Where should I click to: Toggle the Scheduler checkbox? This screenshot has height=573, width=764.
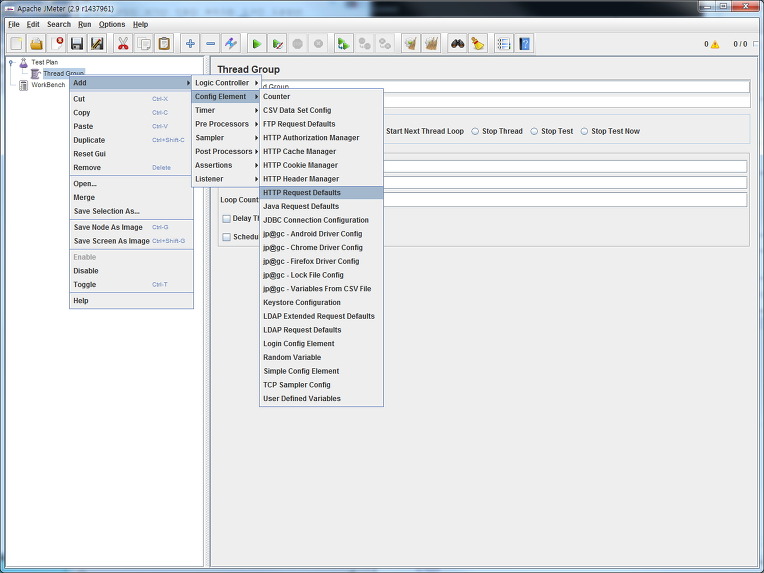tap(227, 237)
